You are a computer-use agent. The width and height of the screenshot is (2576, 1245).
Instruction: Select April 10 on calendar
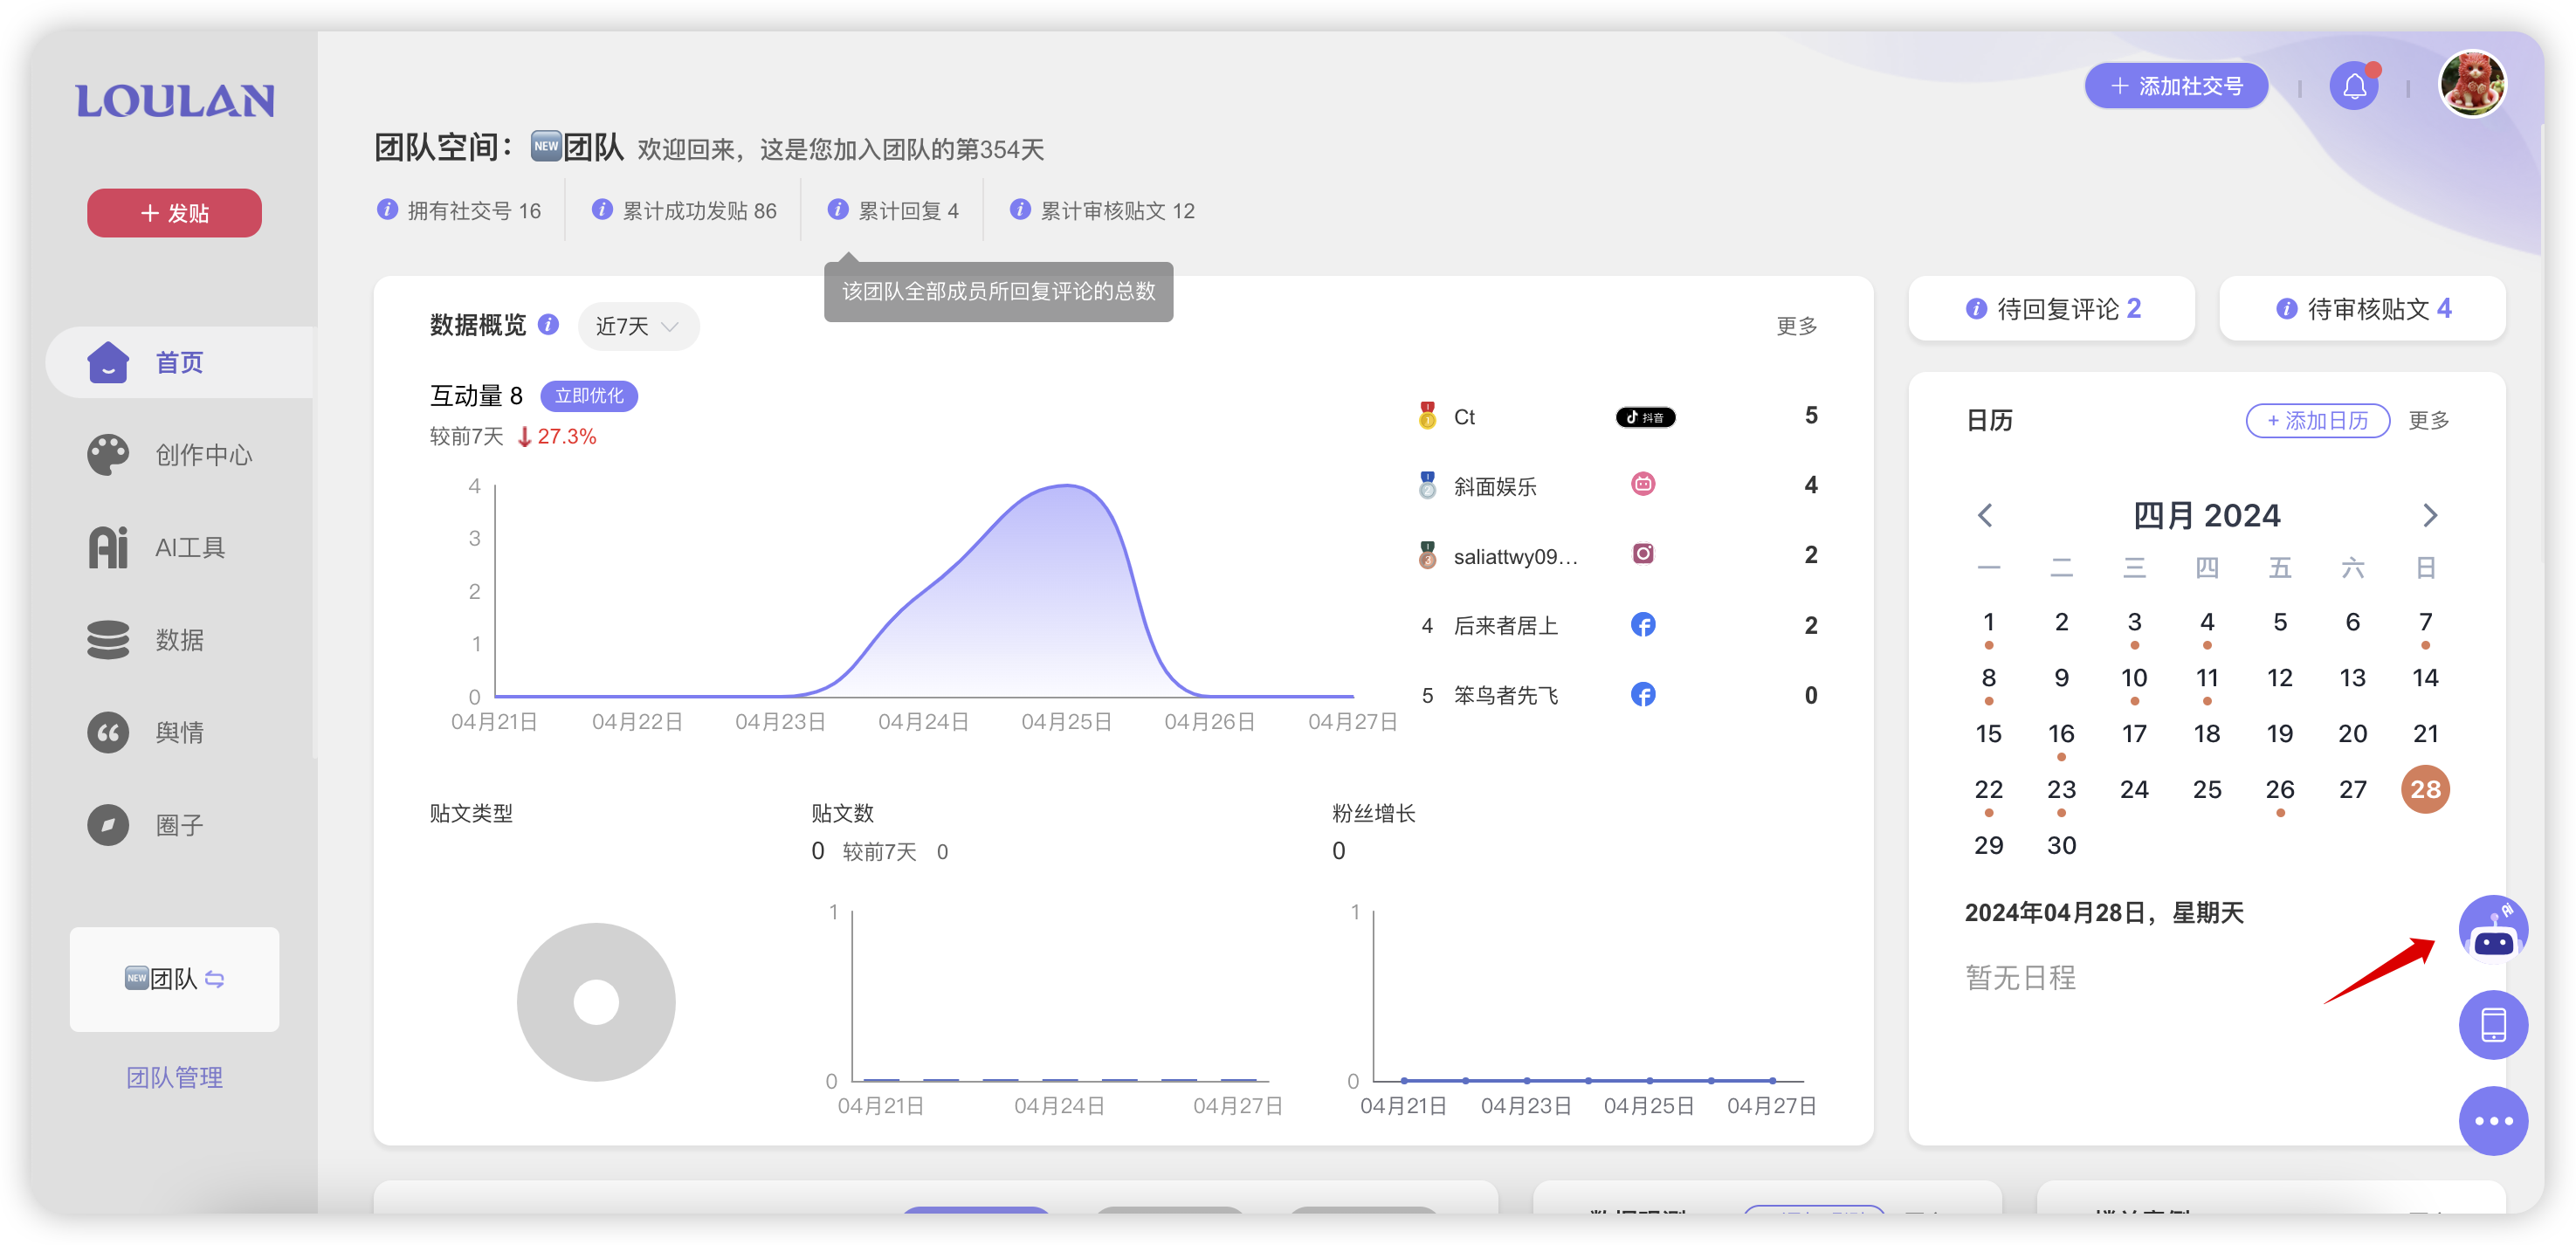pos(2133,678)
